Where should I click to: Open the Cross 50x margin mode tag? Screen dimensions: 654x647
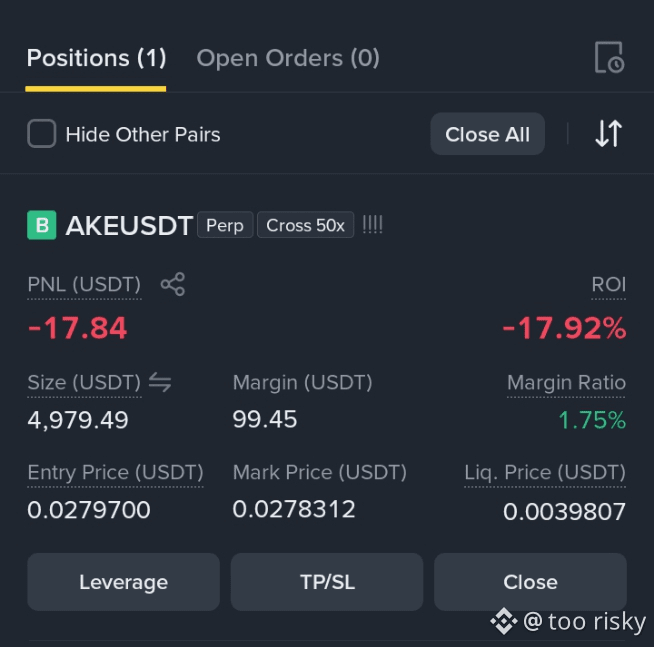[305, 225]
